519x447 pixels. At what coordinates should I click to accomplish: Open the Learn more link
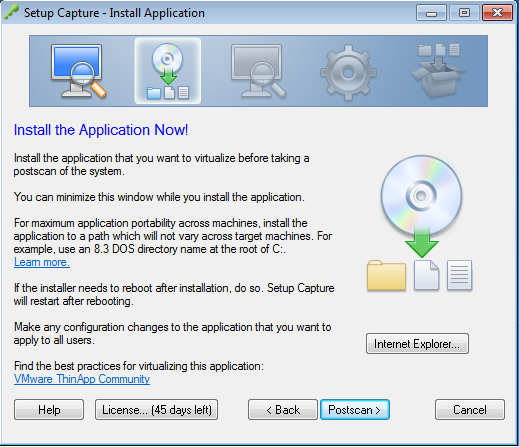click(42, 262)
